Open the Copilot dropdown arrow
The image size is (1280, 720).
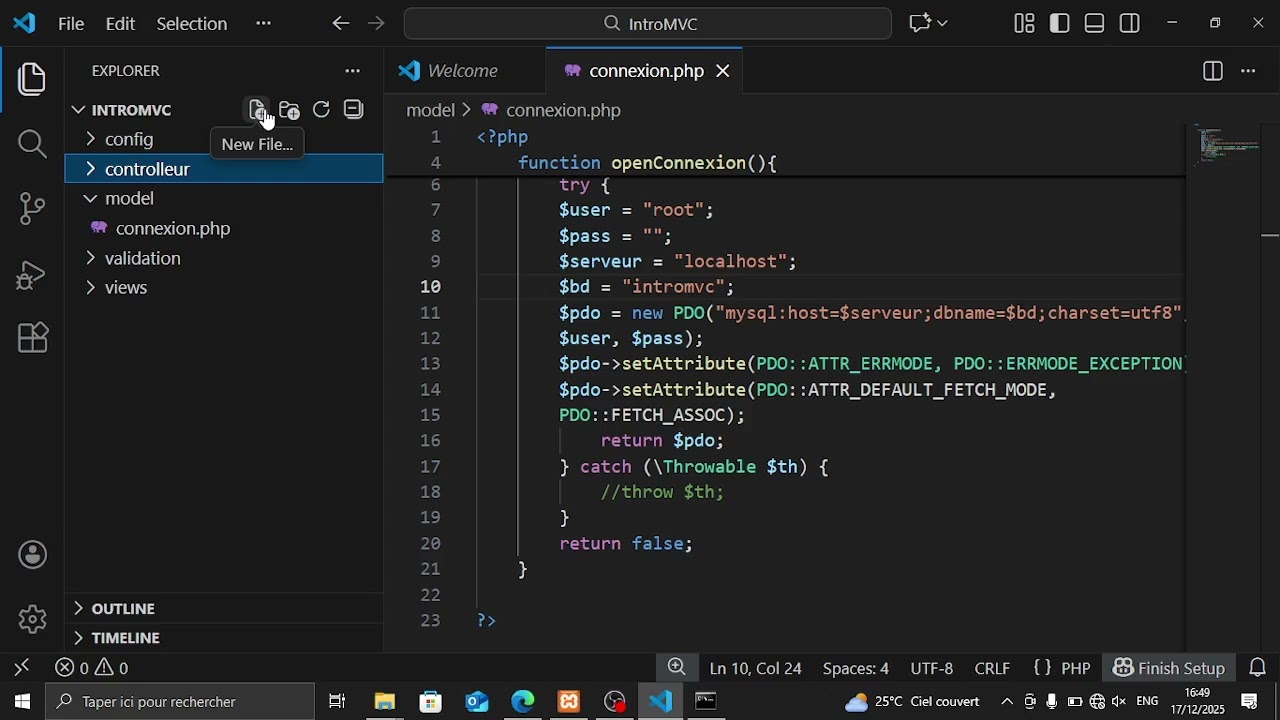(x=942, y=23)
